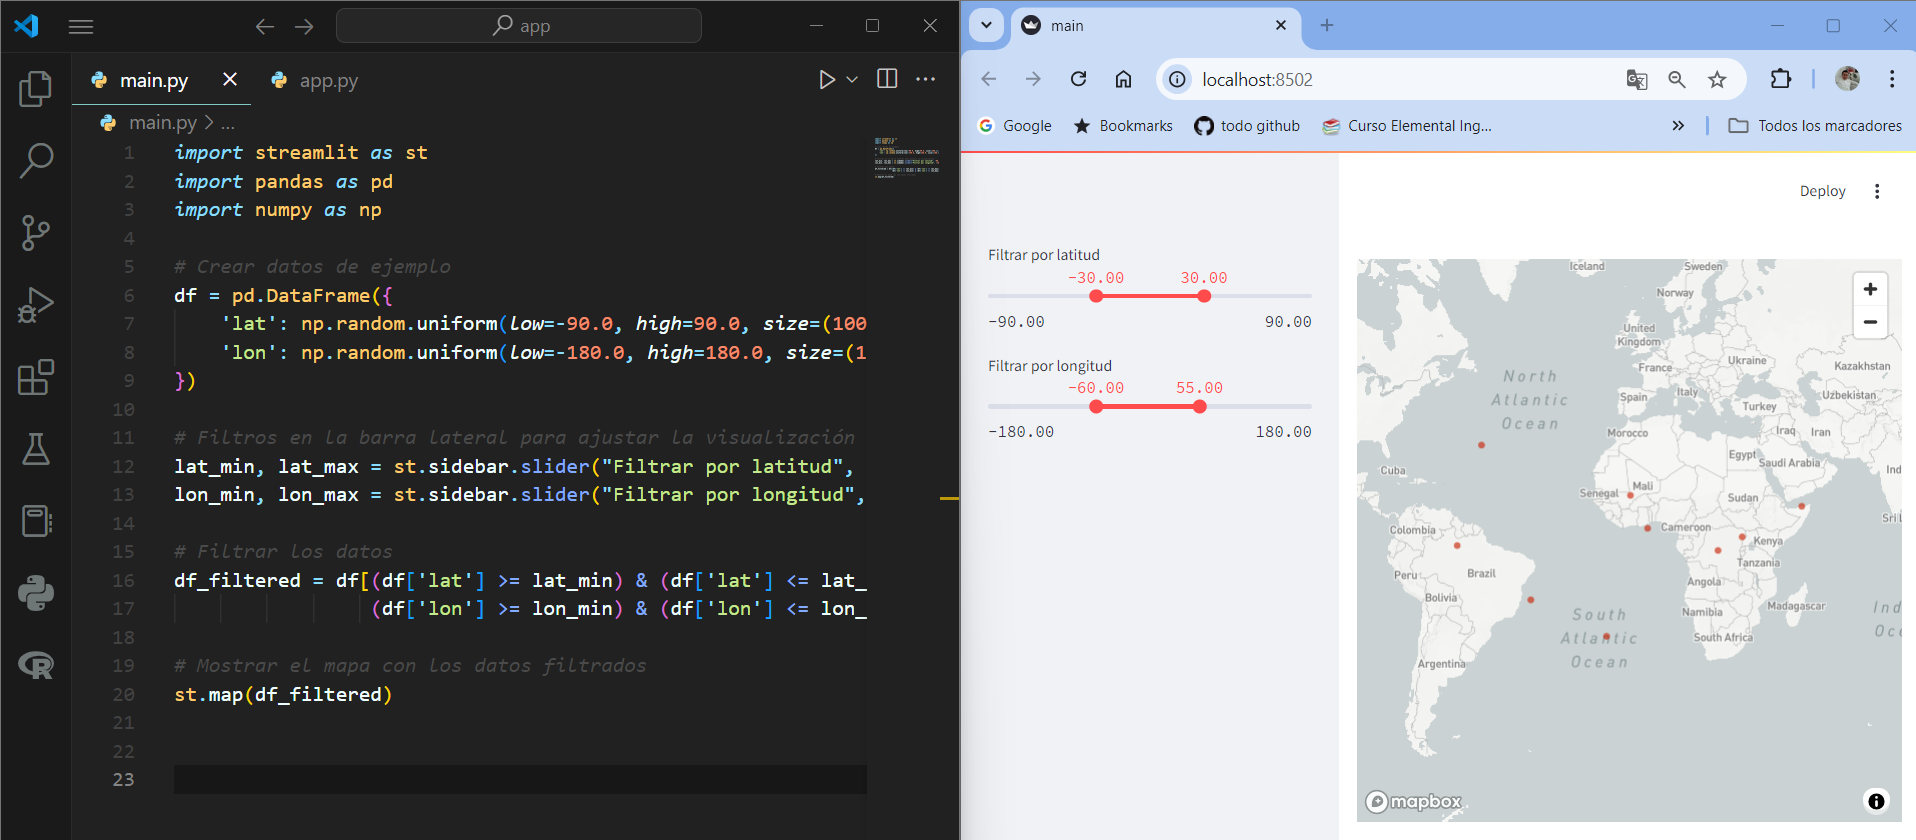Bookmark this page with the star icon

click(x=1717, y=80)
